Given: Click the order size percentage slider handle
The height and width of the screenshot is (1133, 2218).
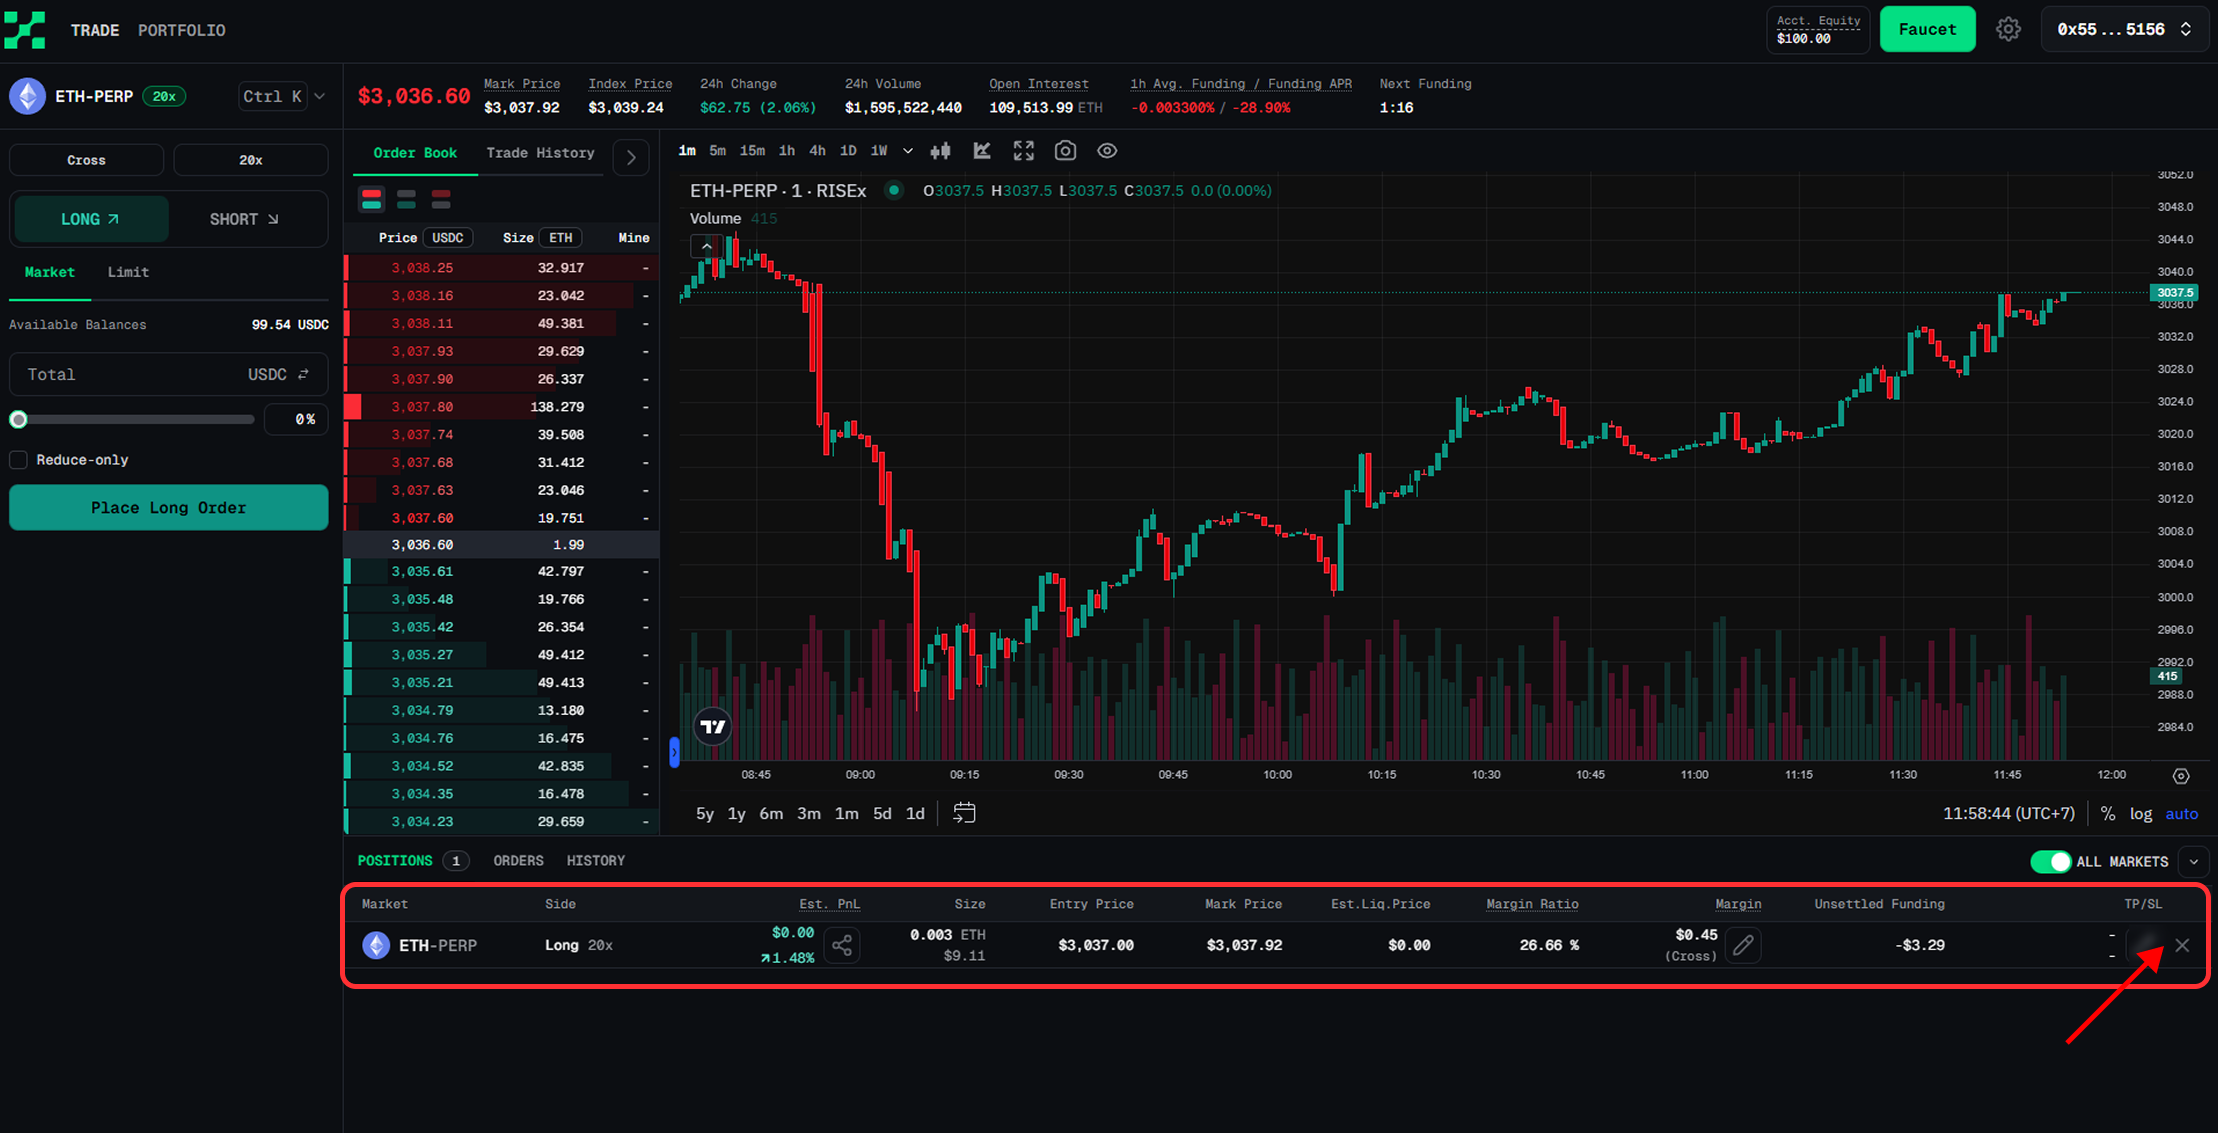Looking at the screenshot, I should 19,420.
